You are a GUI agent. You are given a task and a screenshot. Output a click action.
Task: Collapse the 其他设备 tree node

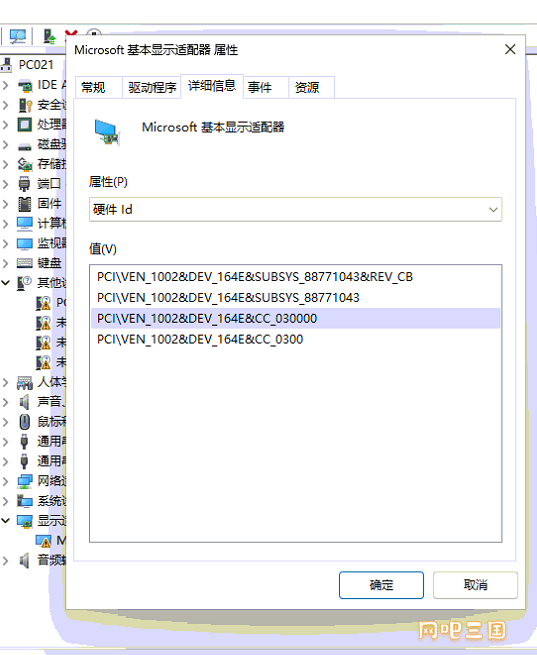5,283
